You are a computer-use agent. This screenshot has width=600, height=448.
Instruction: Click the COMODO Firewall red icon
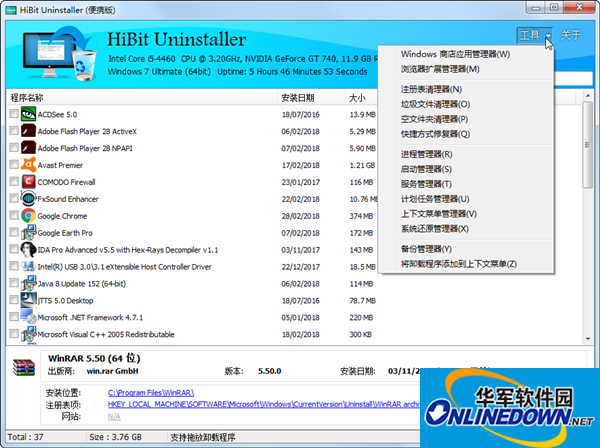point(28,182)
